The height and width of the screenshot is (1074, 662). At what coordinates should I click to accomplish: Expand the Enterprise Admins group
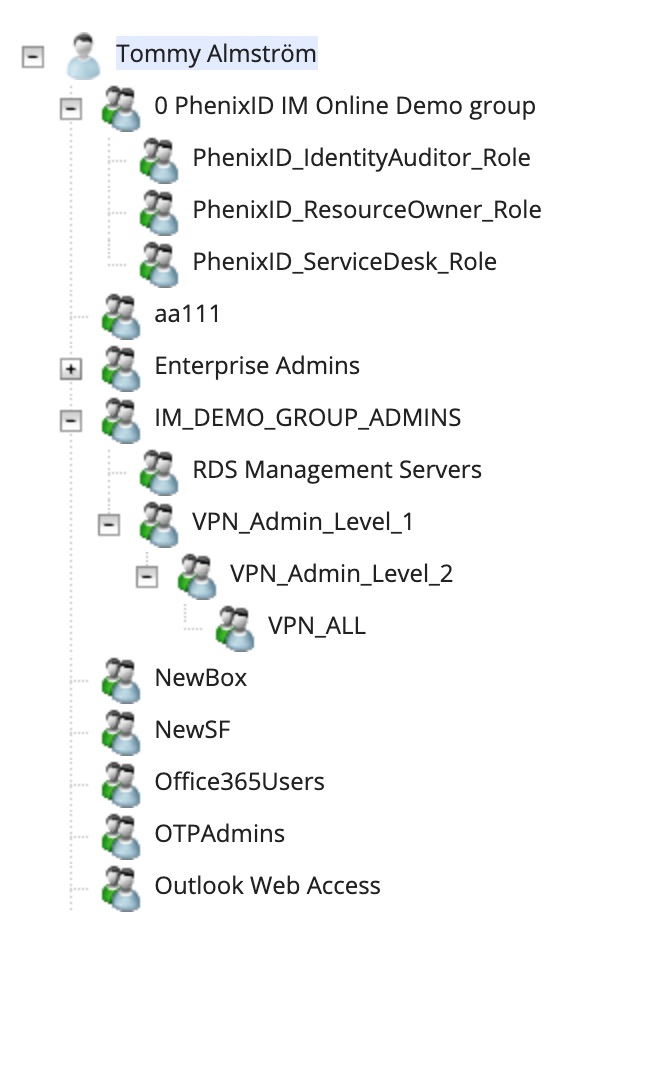(x=71, y=369)
